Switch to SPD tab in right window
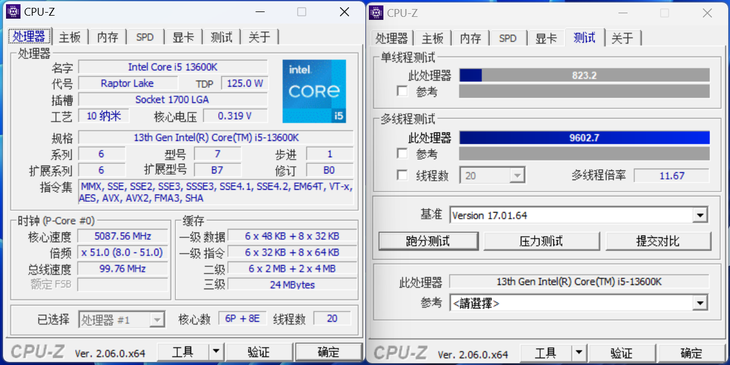Viewport: 730px width, 365px height. pos(507,38)
